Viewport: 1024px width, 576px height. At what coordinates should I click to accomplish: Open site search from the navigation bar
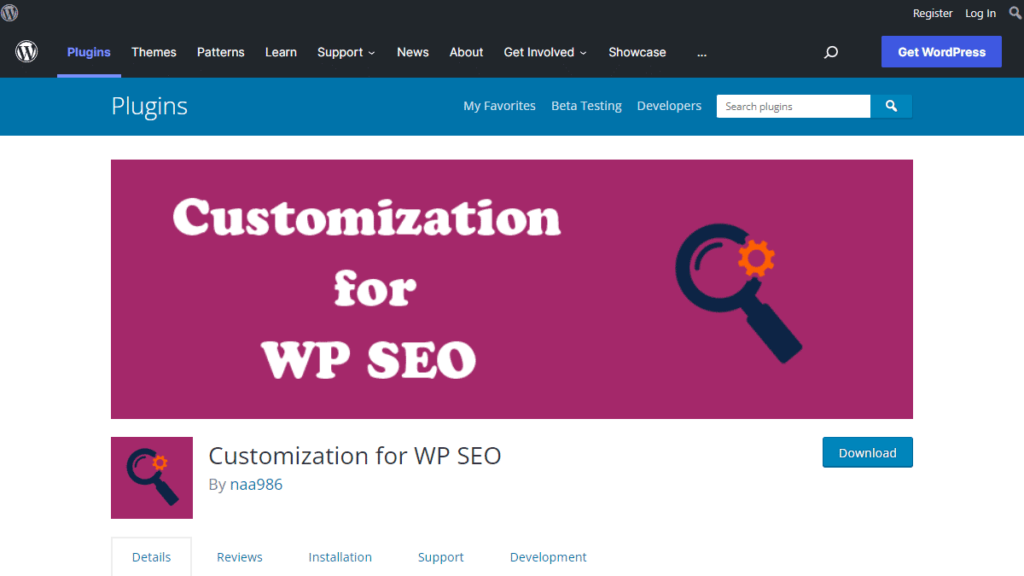(x=831, y=52)
